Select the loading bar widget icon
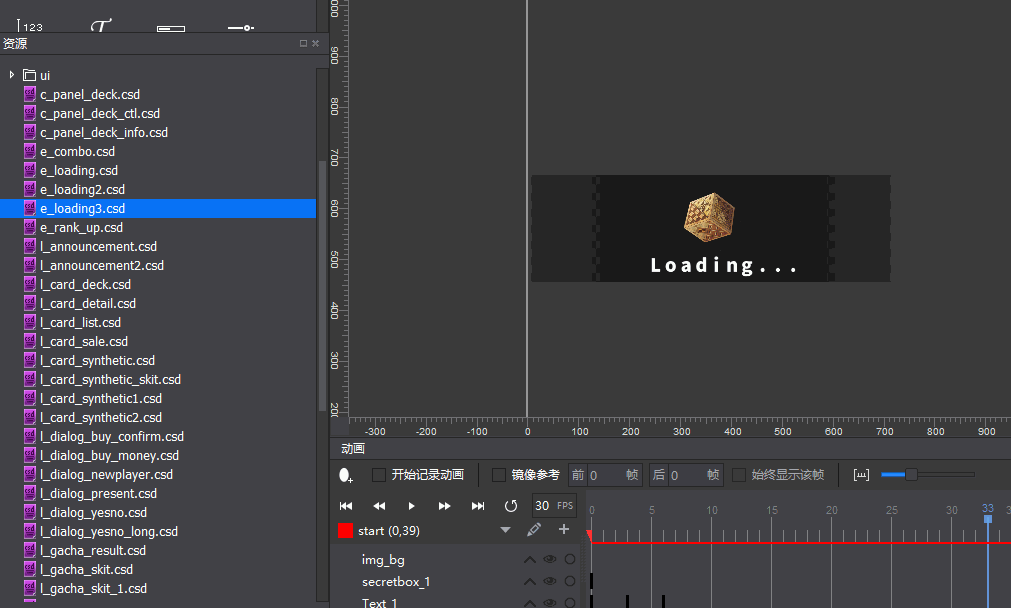The height and width of the screenshot is (608, 1011). [171, 28]
